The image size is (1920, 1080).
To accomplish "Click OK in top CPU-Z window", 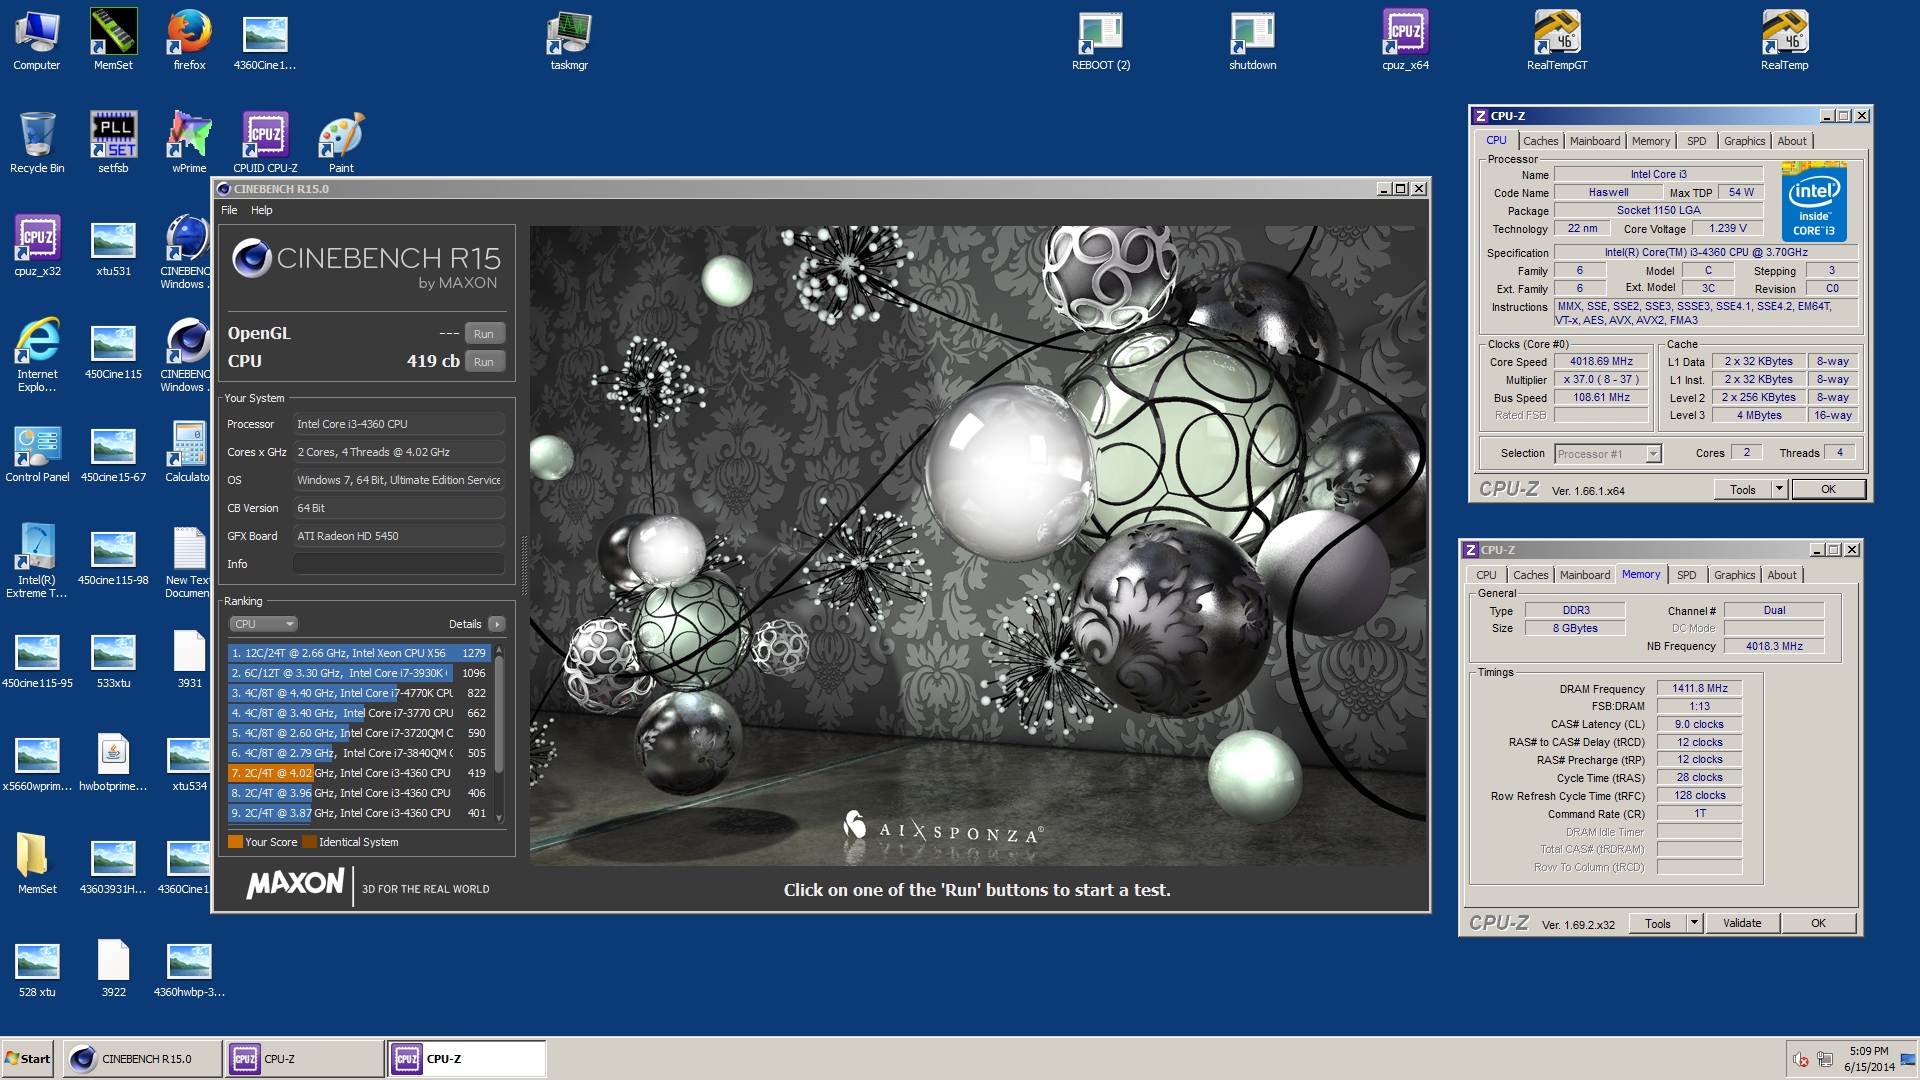I will (x=1828, y=490).
